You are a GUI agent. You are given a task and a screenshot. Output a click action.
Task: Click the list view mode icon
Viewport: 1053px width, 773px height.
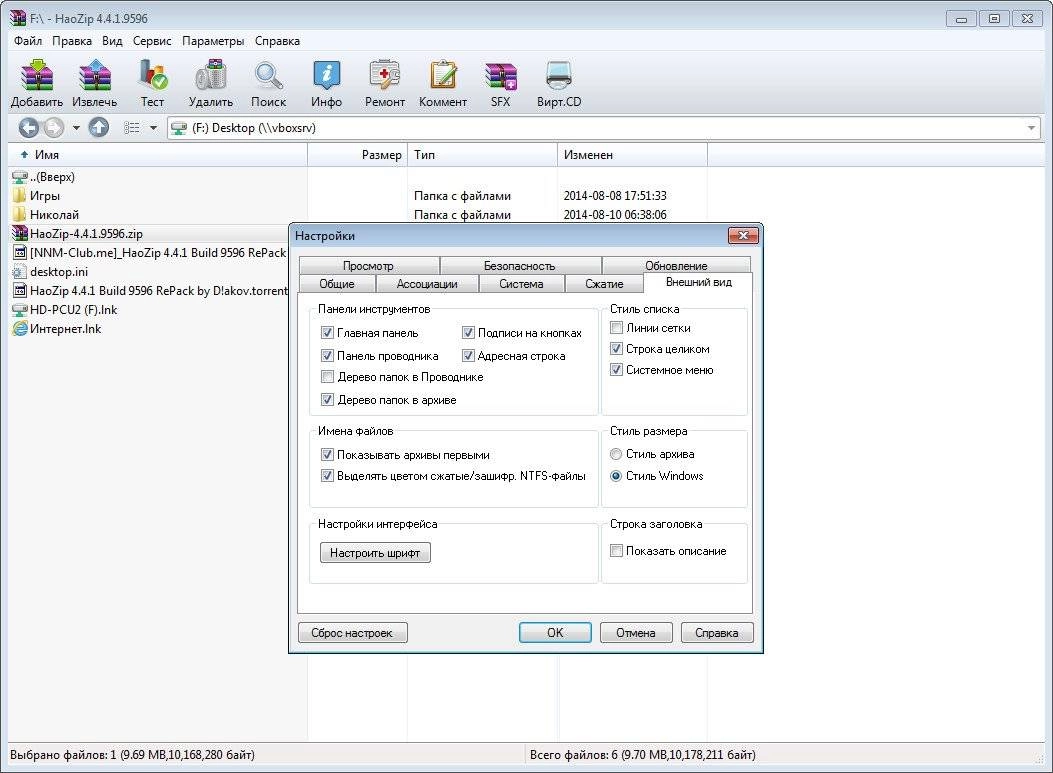(x=132, y=128)
